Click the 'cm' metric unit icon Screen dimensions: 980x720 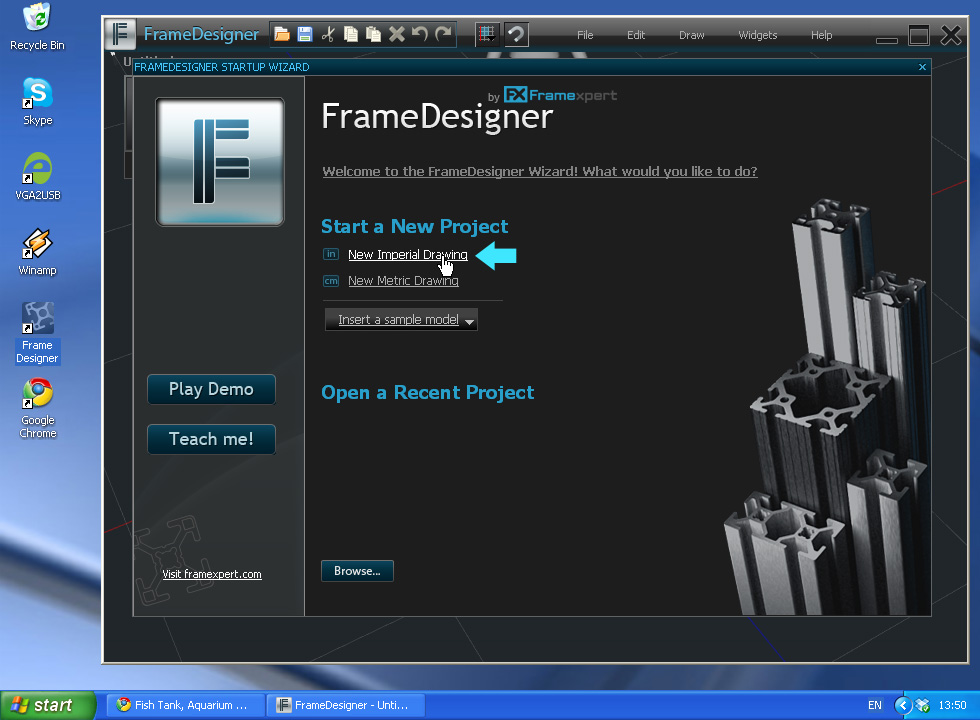pyautogui.click(x=331, y=281)
